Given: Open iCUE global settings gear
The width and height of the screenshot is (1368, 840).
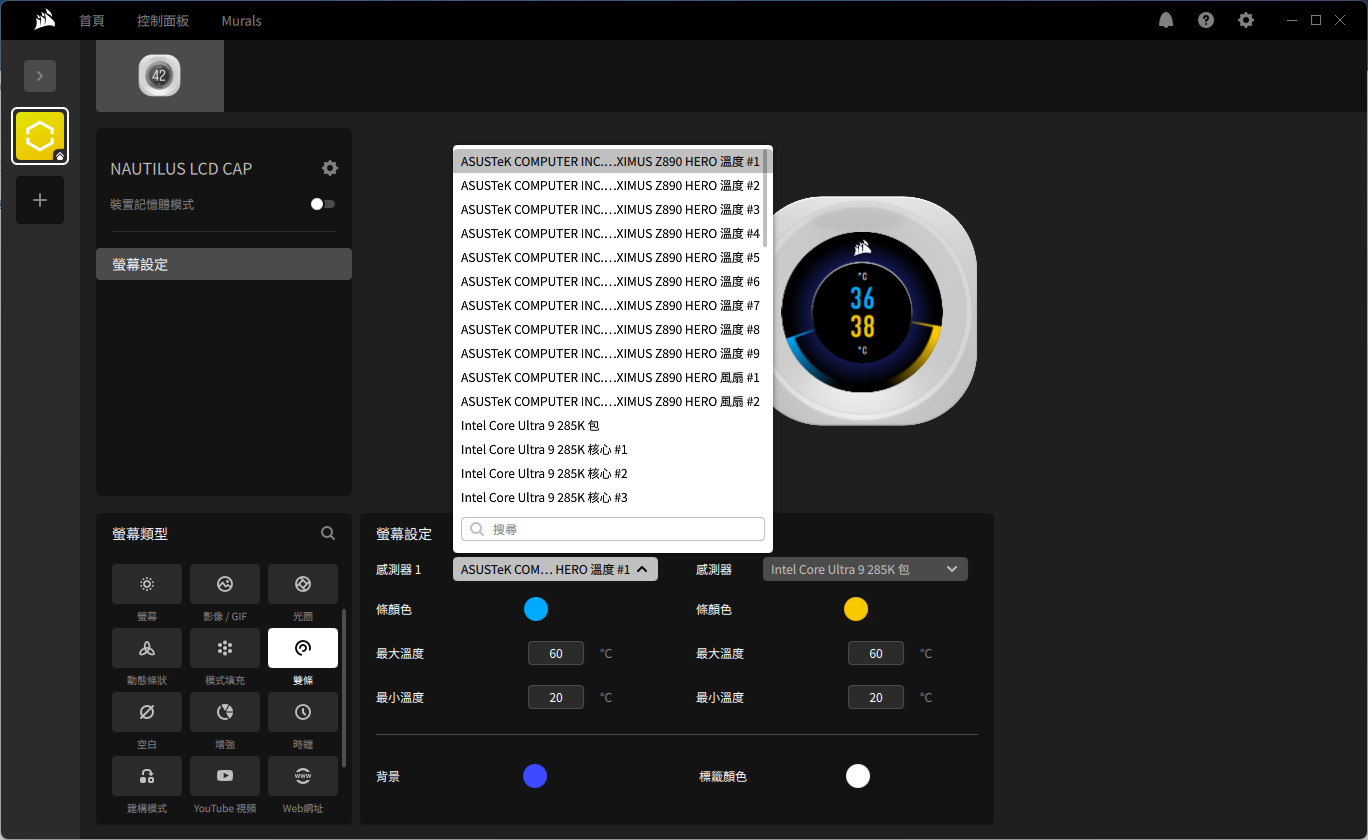Looking at the screenshot, I should [1246, 20].
